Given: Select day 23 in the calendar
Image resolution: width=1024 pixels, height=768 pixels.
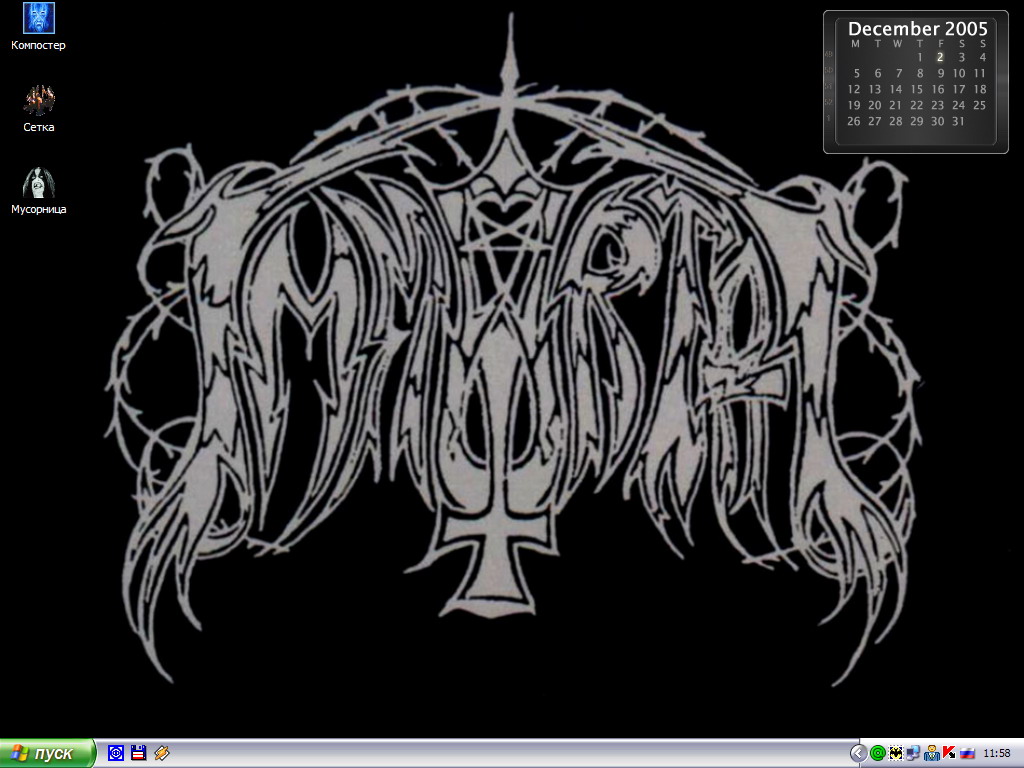Looking at the screenshot, I should click(x=938, y=105).
